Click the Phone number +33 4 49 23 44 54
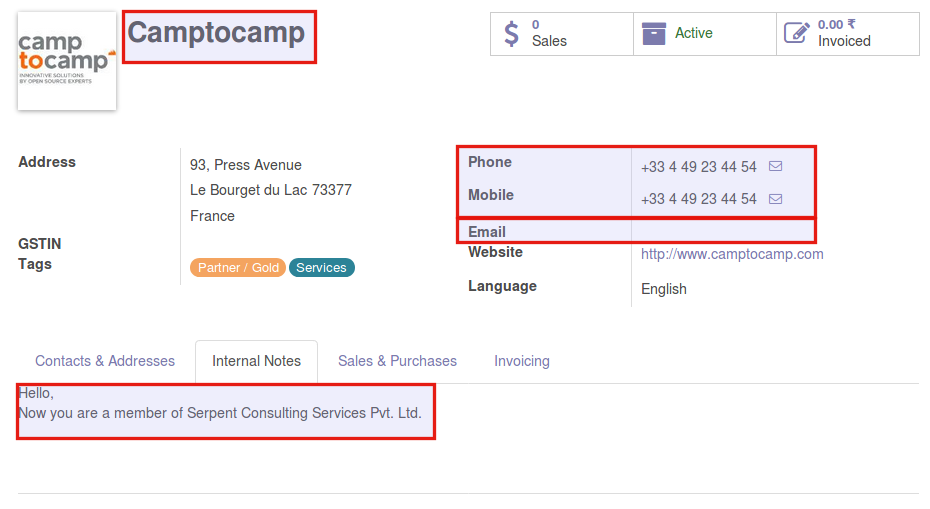Viewport: 930px width, 509px height. 699,167
